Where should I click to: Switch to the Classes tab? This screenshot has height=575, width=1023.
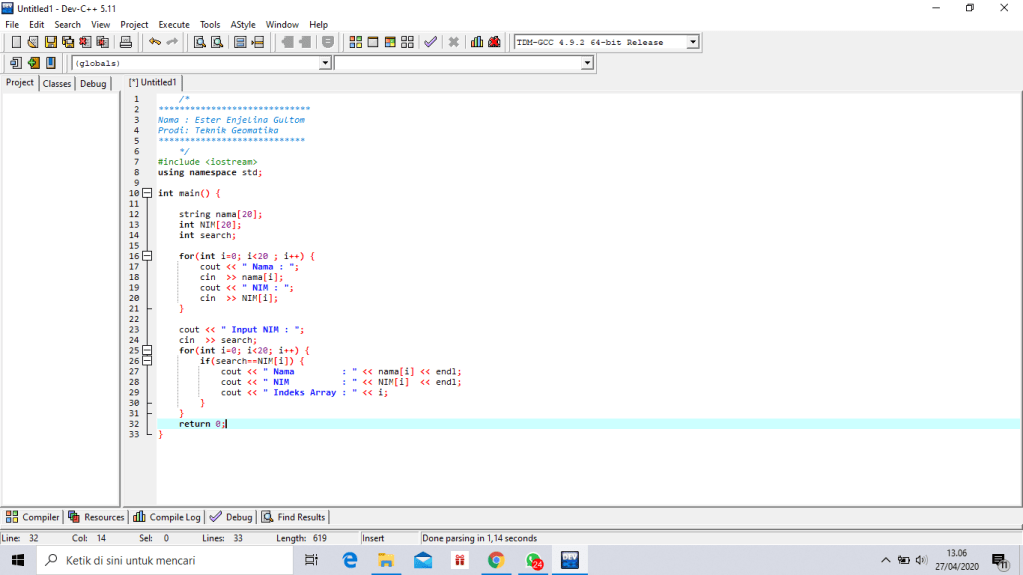pos(57,84)
